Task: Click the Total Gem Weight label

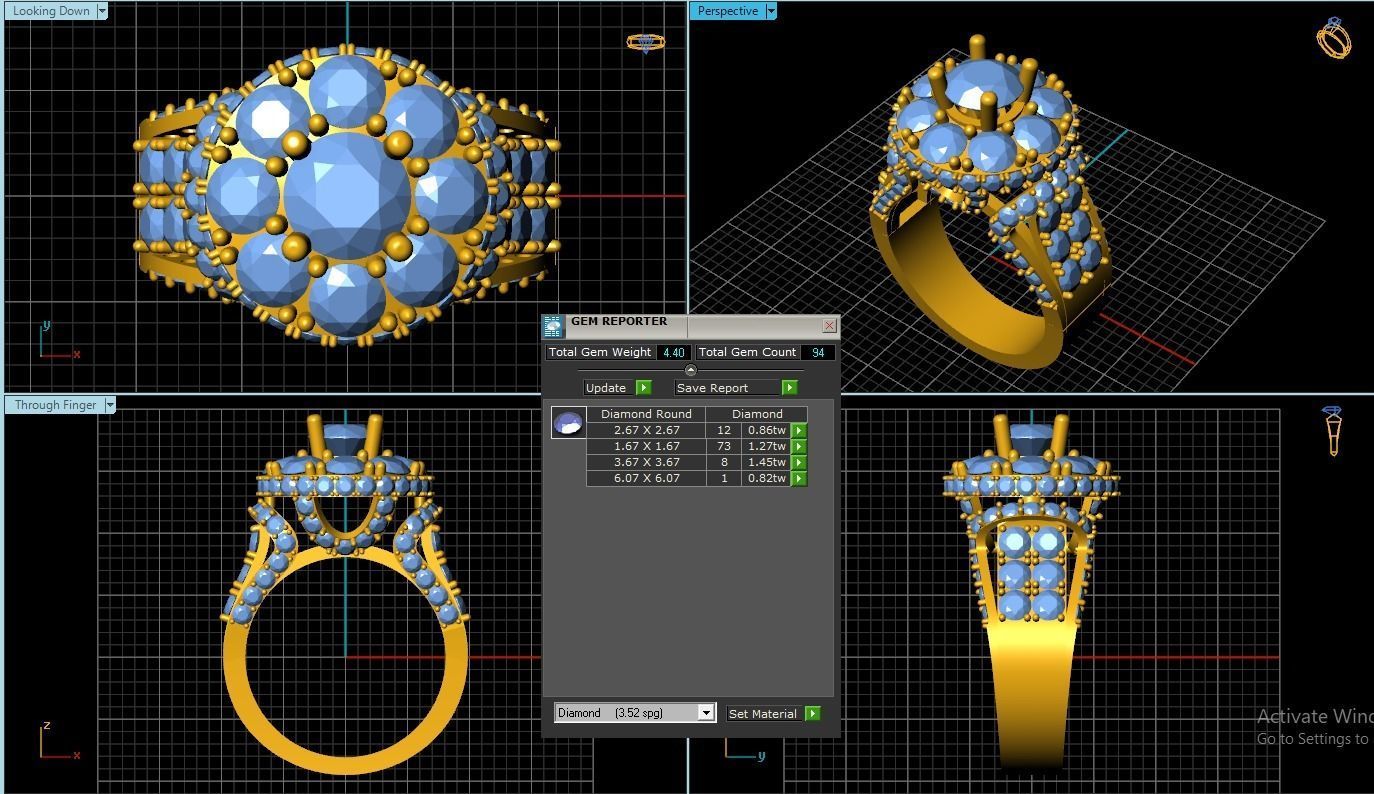Action: click(600, 352)
